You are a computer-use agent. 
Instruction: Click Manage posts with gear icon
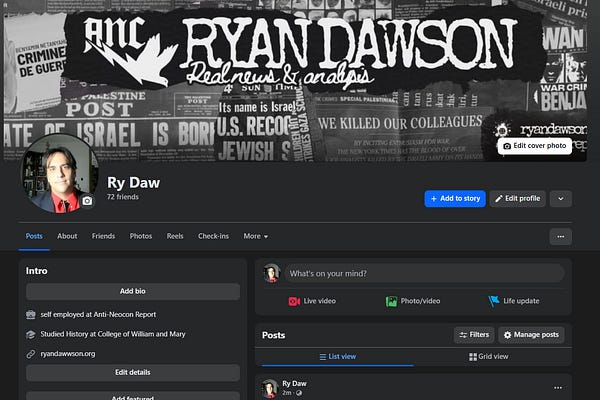(531, 335)
